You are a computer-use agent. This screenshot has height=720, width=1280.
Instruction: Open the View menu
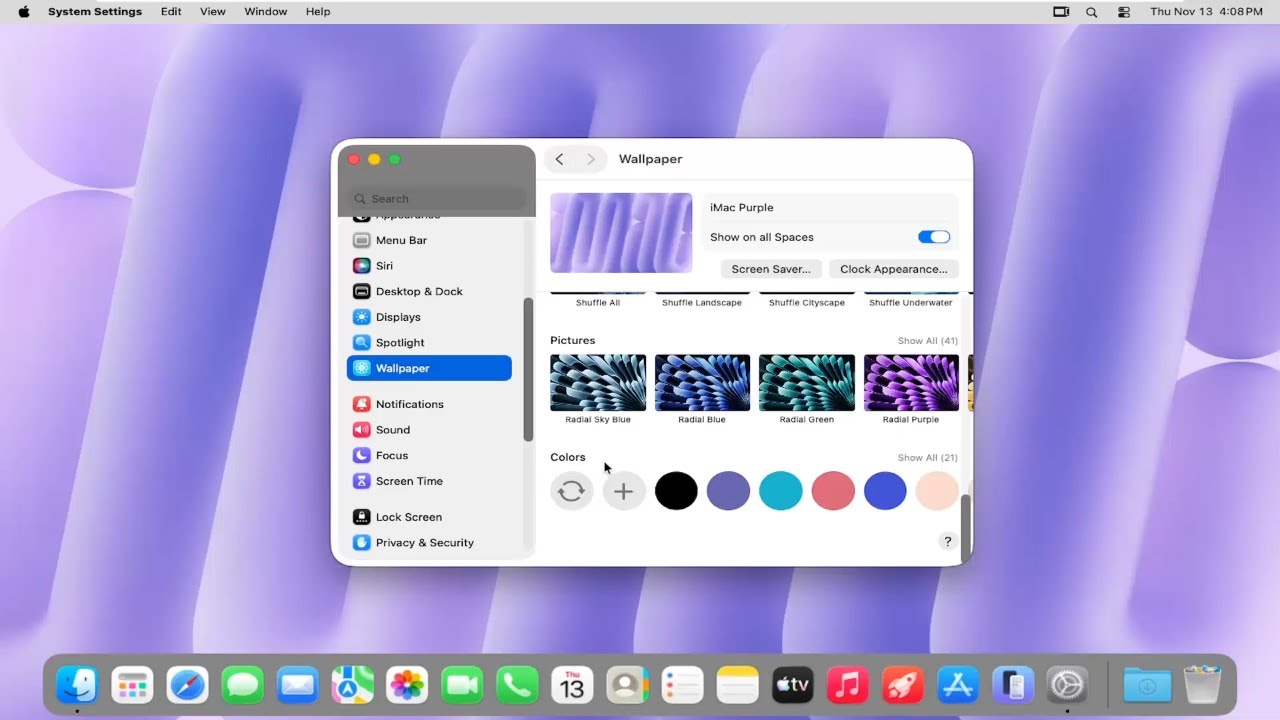212,11
